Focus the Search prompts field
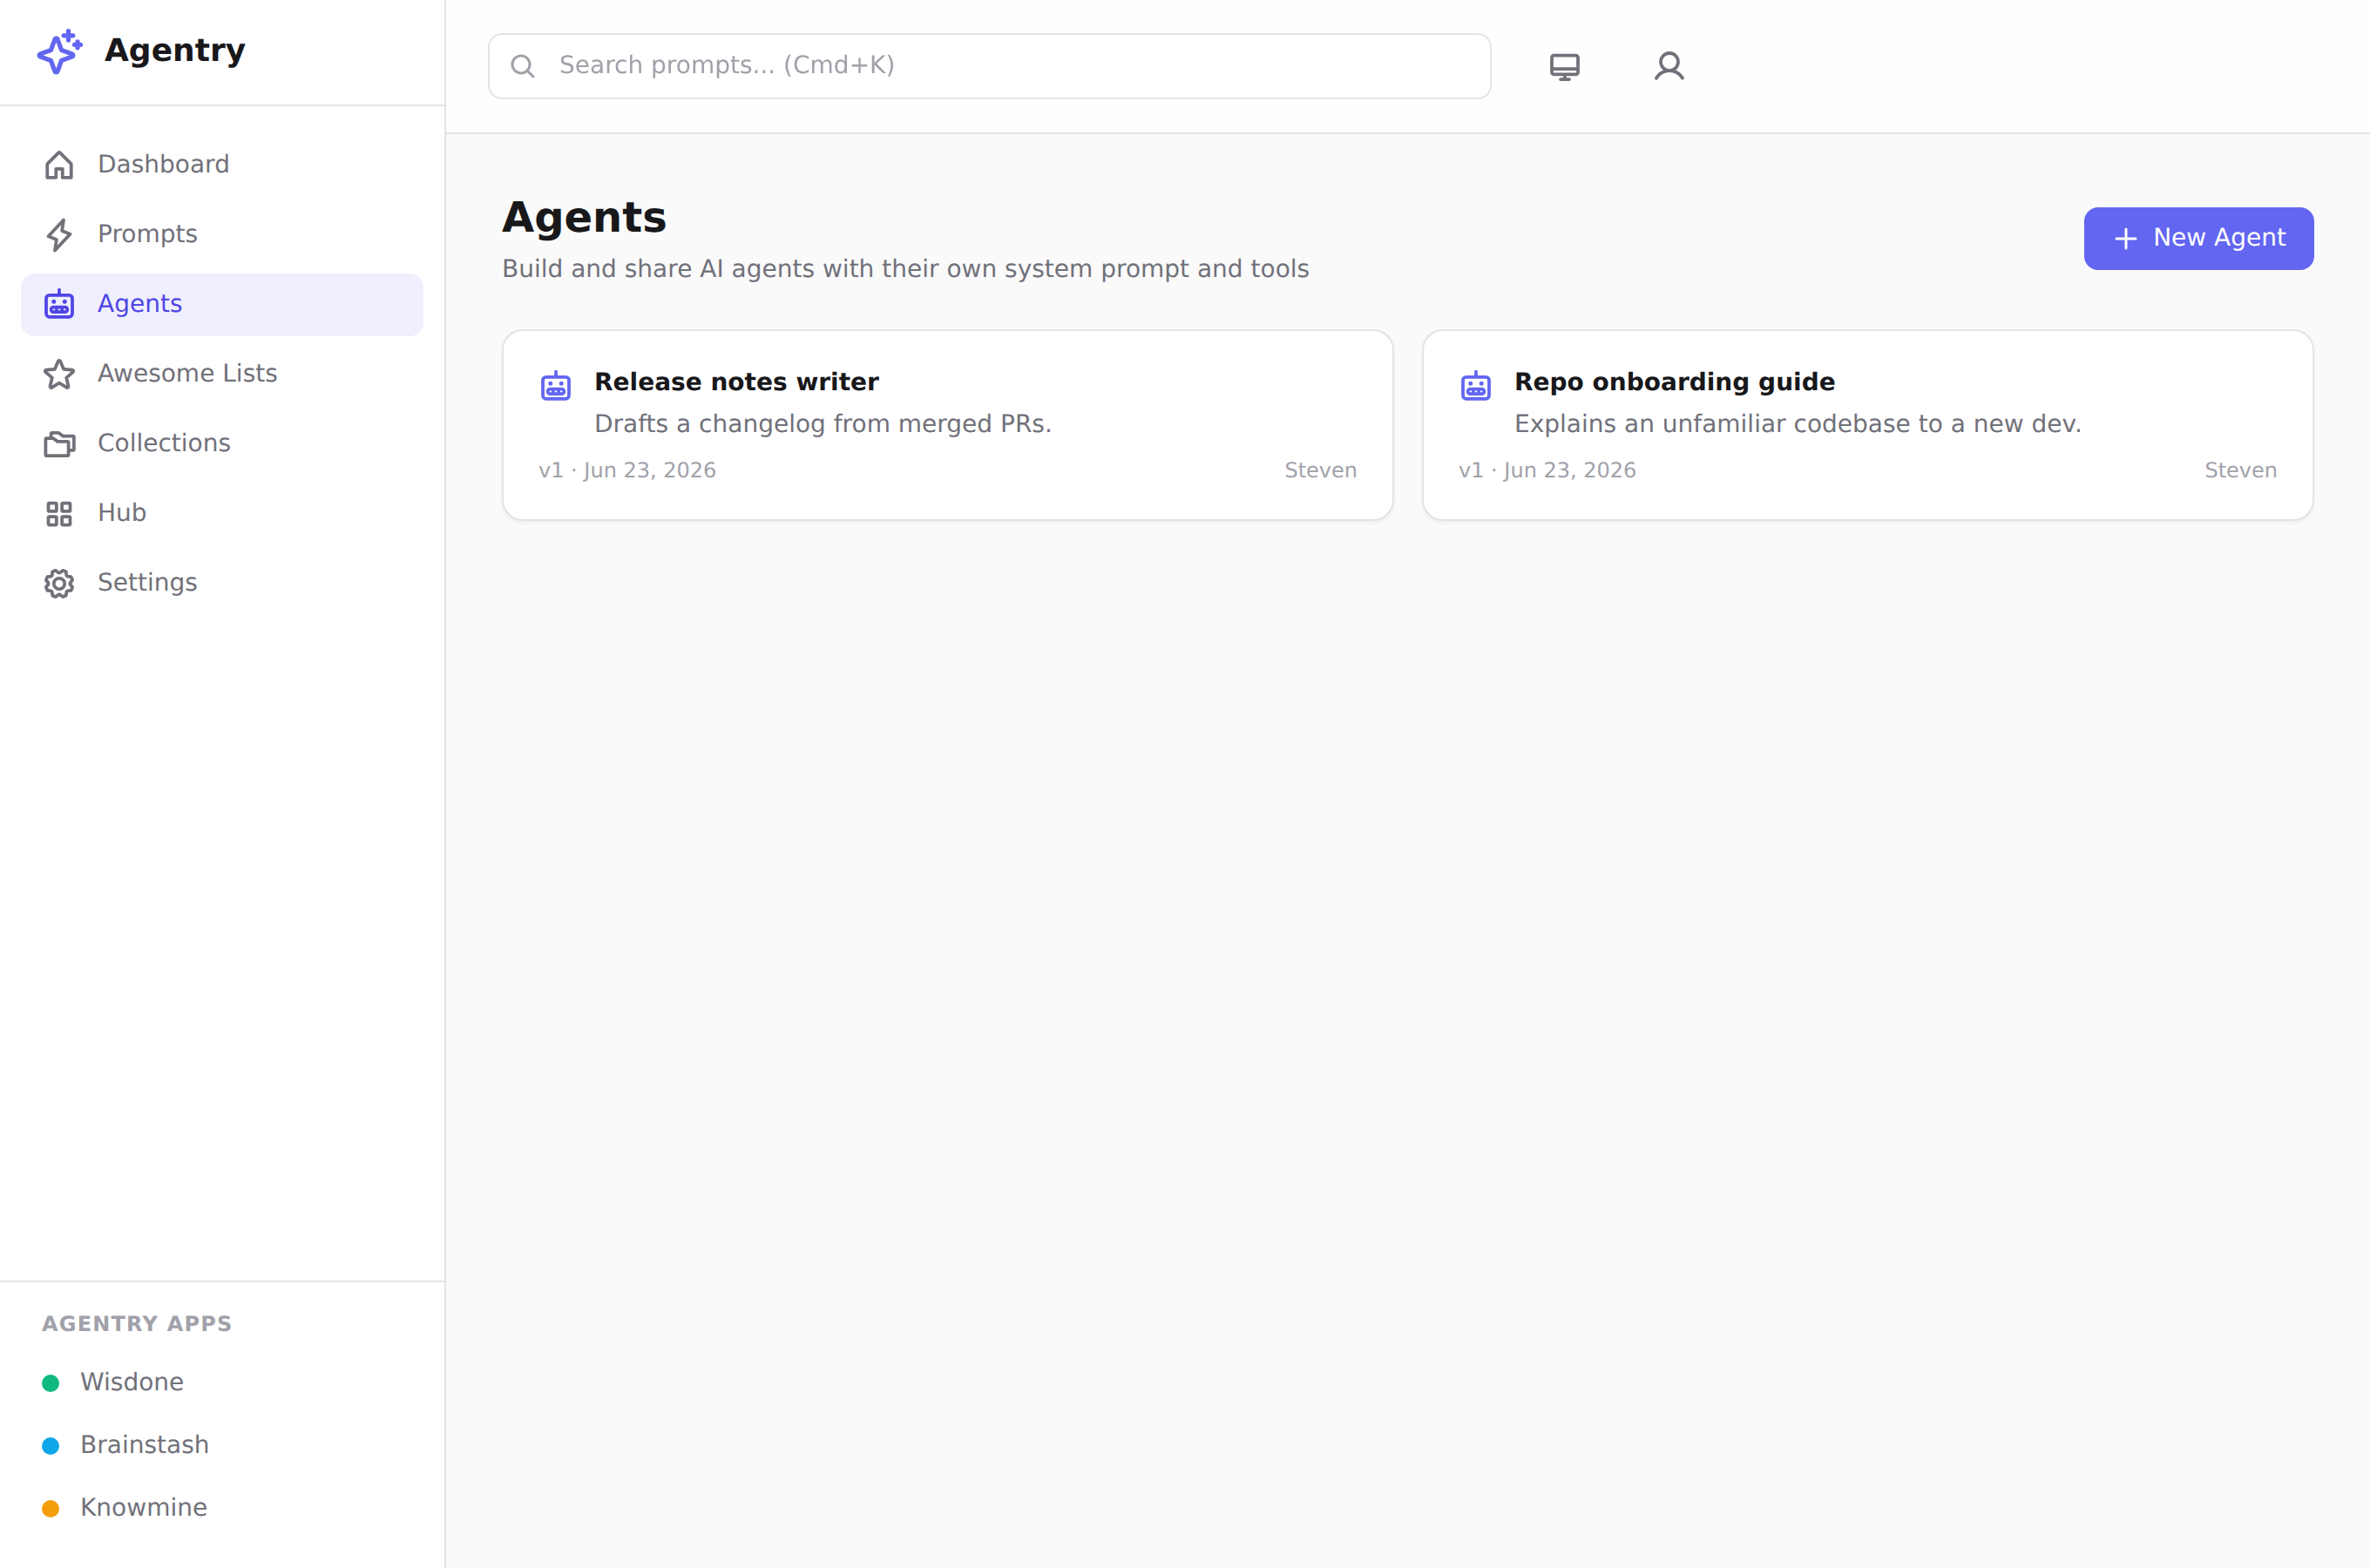The width and height of the screenshot is (2370, 1568). point(990,66)
